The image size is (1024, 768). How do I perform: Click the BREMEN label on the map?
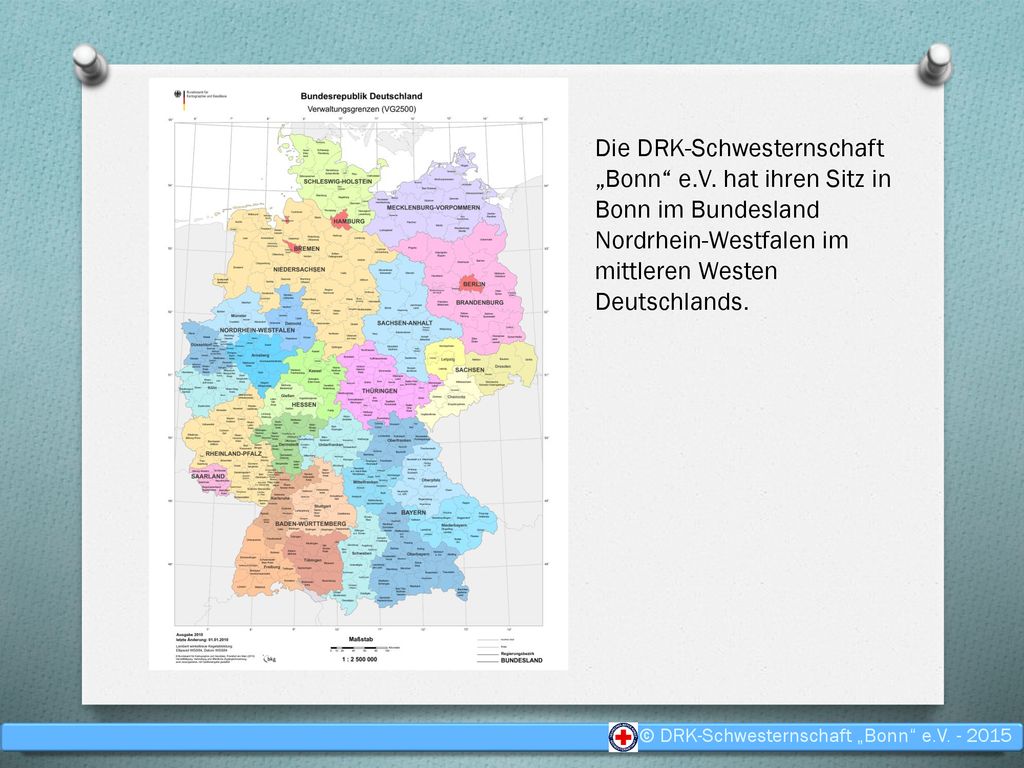[306, 249]
